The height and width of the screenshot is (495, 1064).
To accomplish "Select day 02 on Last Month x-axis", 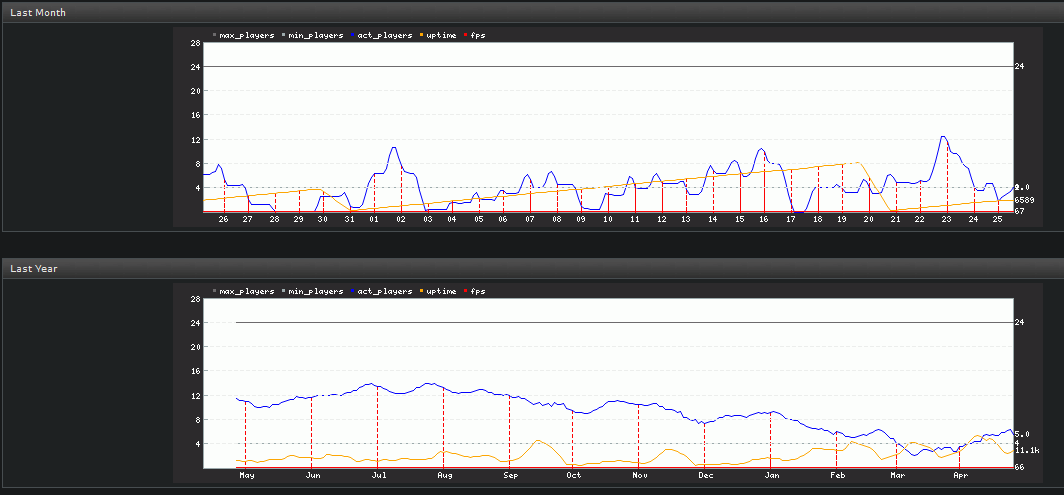I will [400, 219].
